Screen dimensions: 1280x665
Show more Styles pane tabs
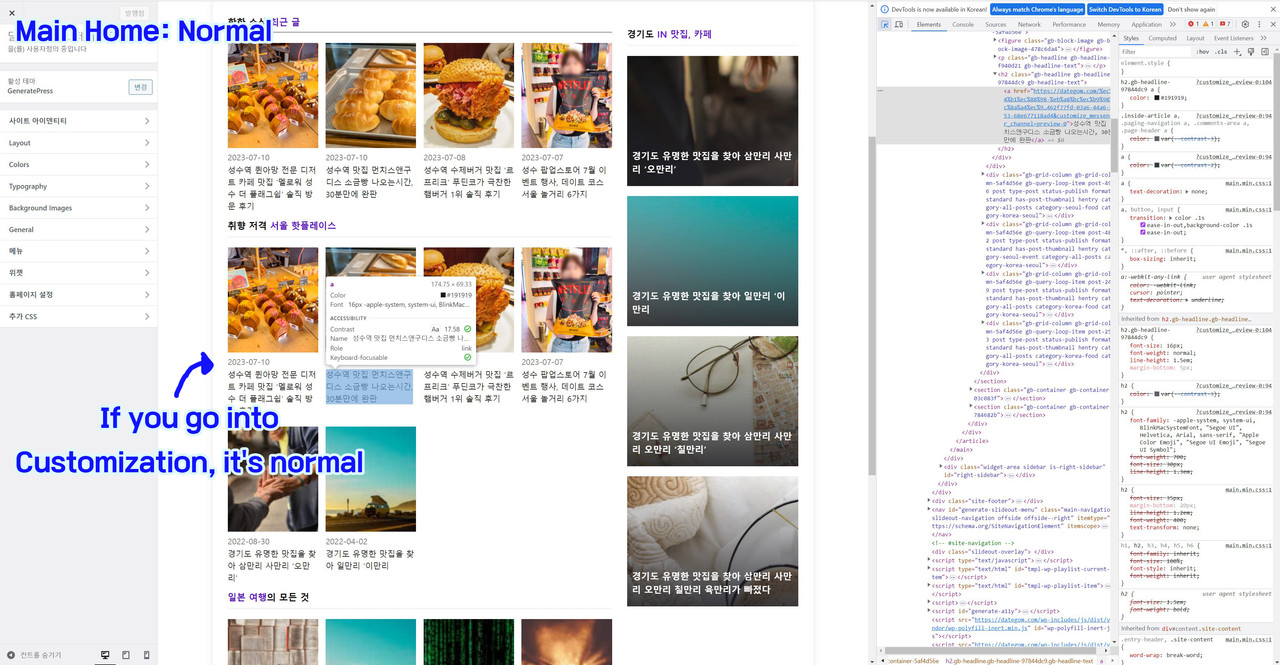pos(1264,38)
